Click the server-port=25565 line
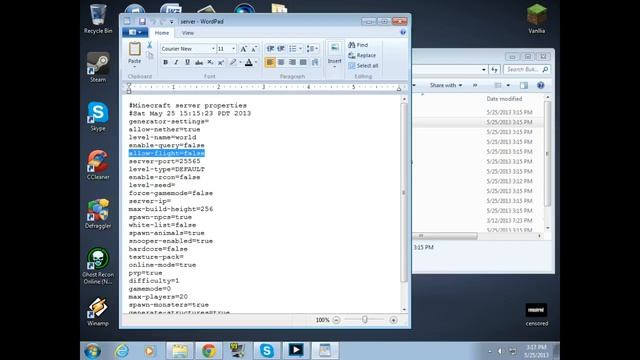 164,161
